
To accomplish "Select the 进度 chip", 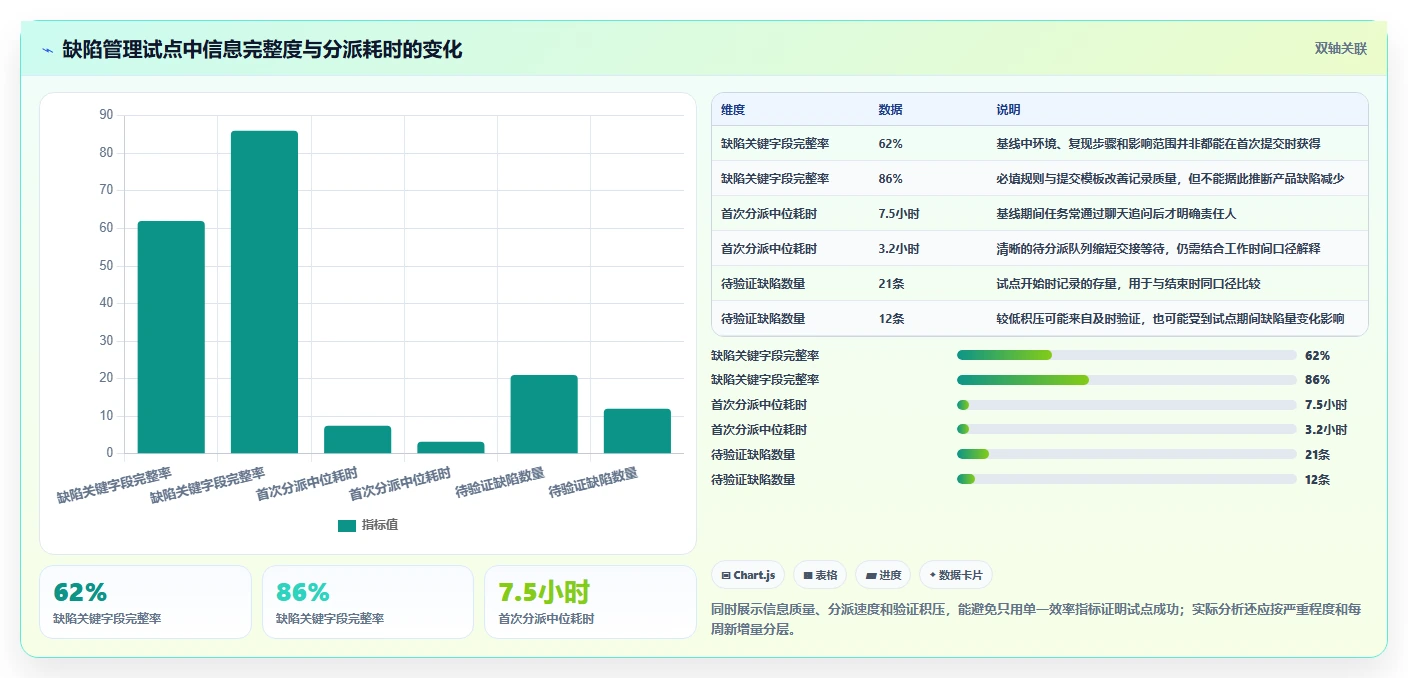I will tap(883, 575).
